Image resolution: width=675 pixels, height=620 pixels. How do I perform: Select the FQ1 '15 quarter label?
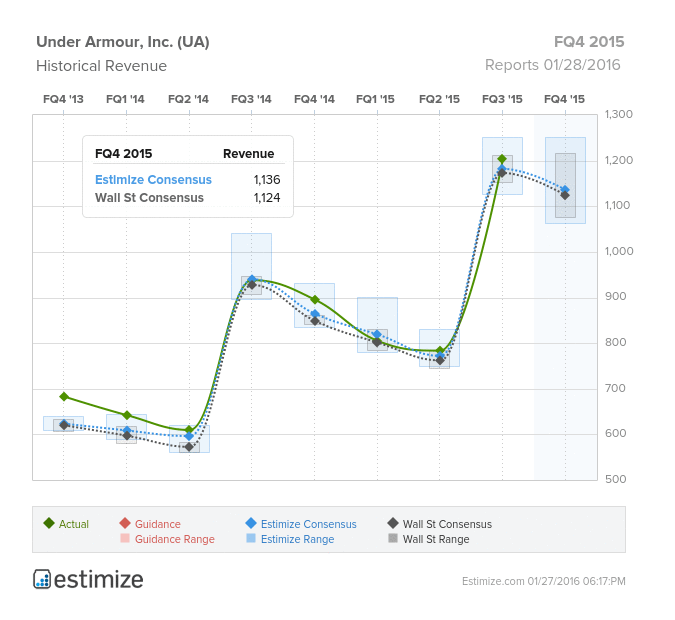[375, 99]
